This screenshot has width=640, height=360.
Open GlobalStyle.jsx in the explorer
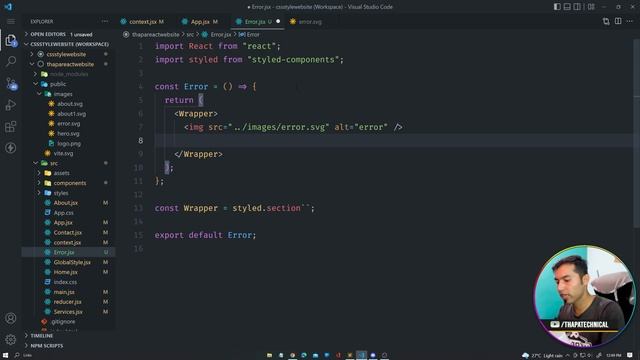coord(72,262)
